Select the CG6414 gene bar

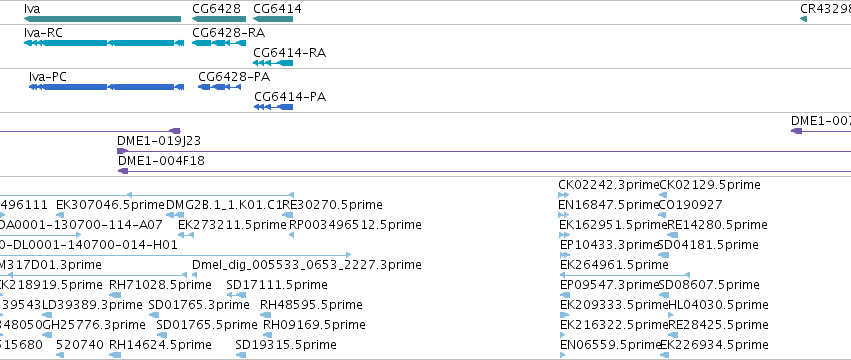click(x=273, y=19)
